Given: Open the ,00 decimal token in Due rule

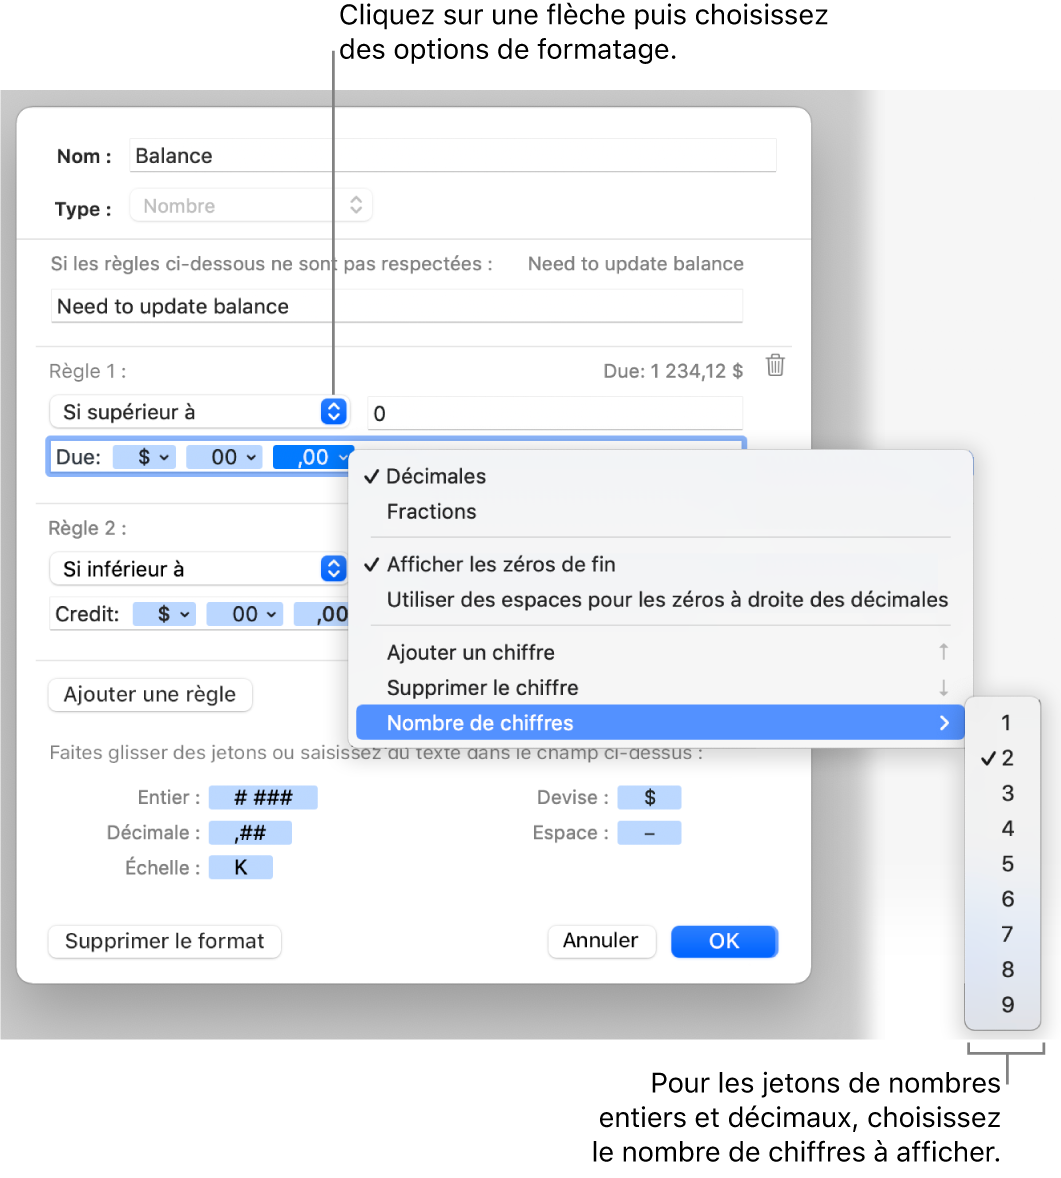Looking at the screenshot, I should point(313,457).
